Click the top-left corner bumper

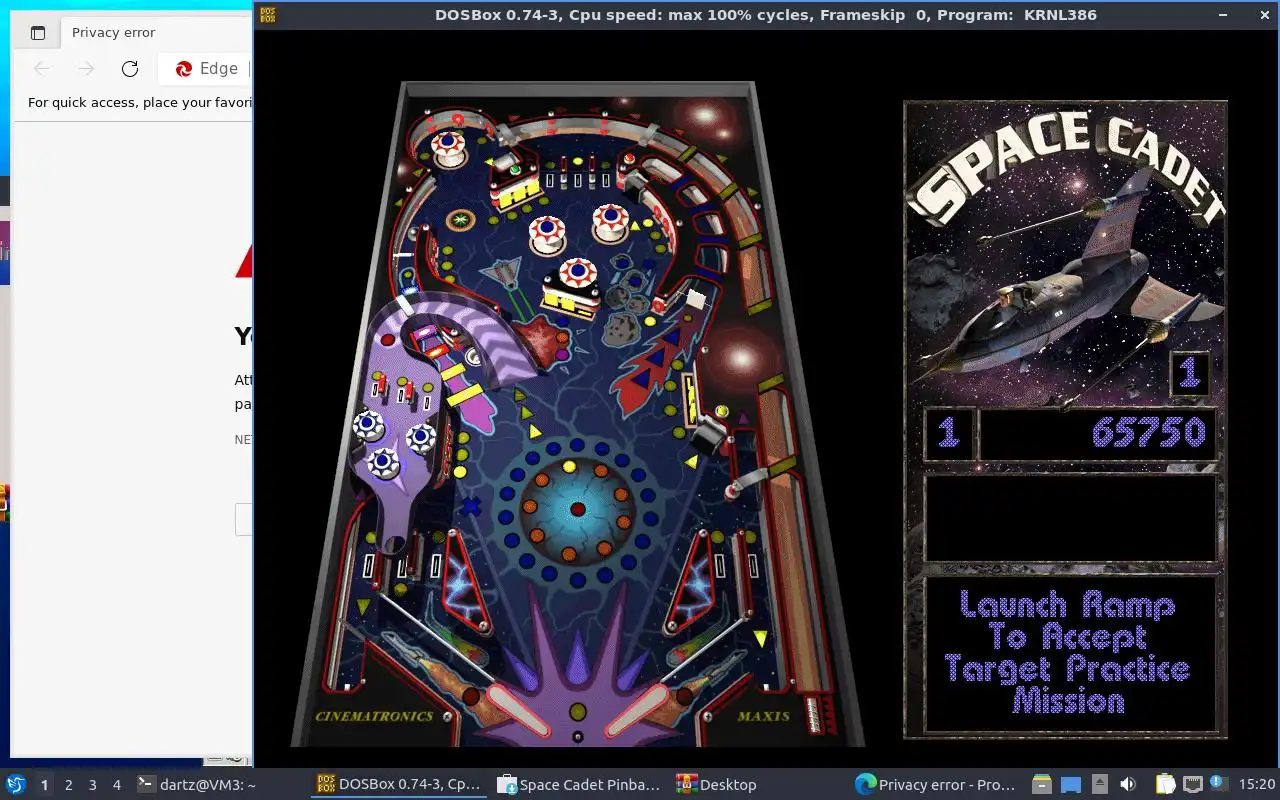(447, 148)
